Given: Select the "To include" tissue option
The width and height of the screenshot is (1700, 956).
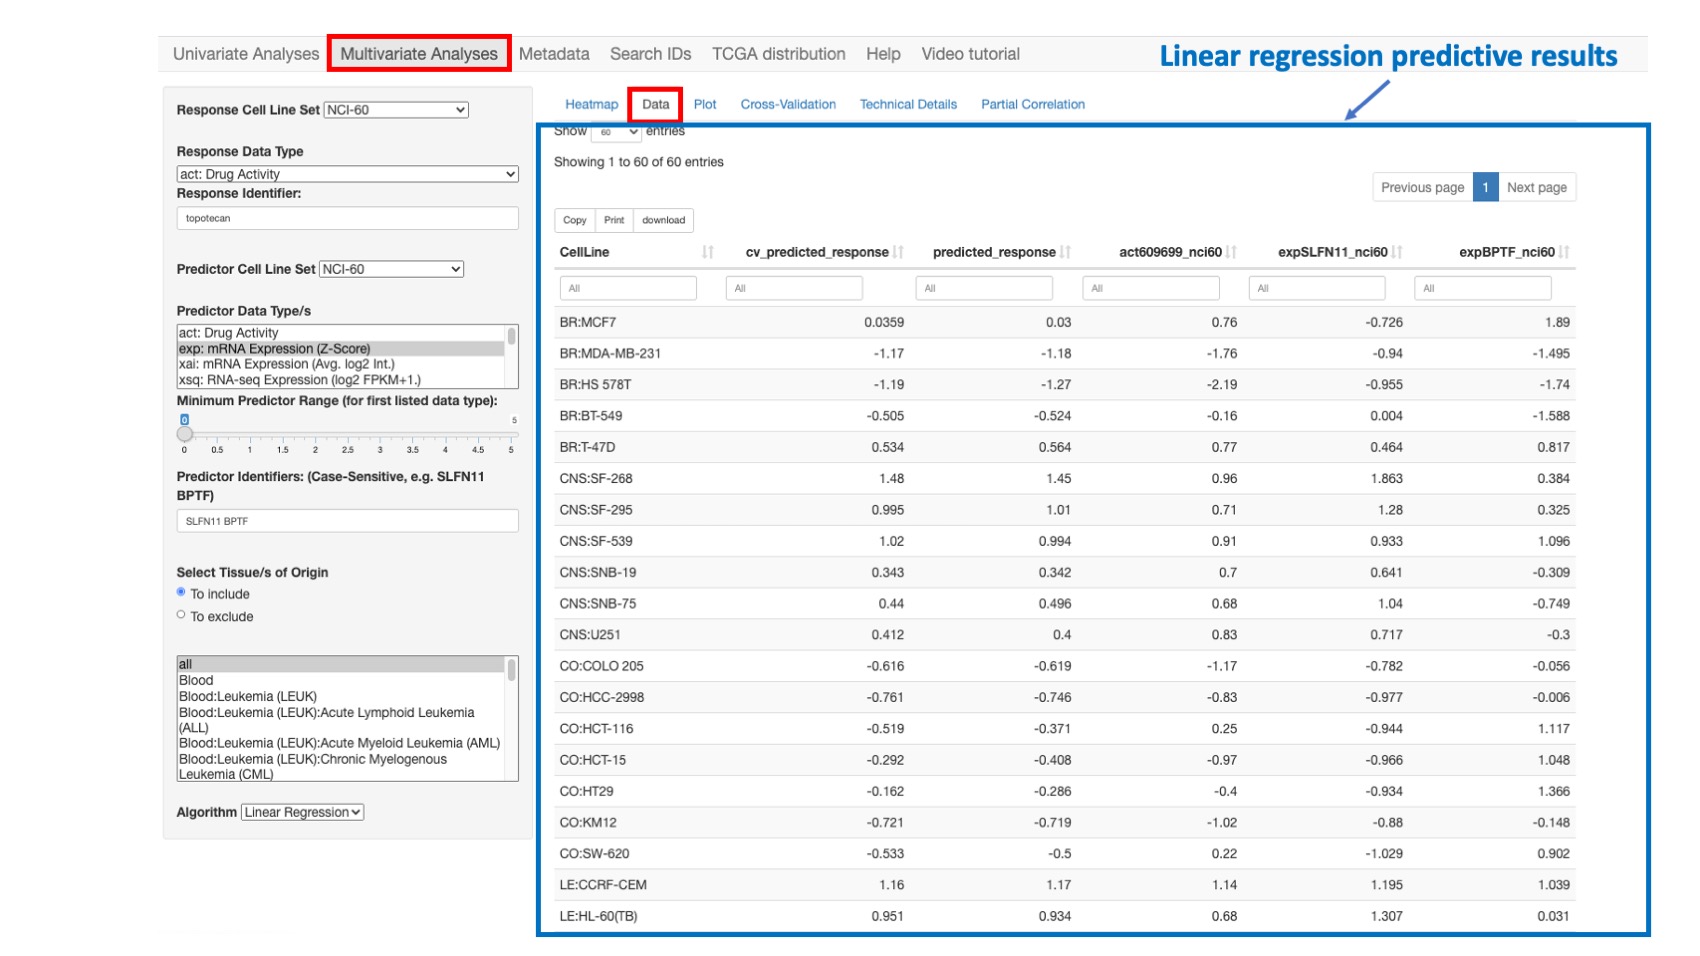Looking at the screenshot, I should (180, 593).
